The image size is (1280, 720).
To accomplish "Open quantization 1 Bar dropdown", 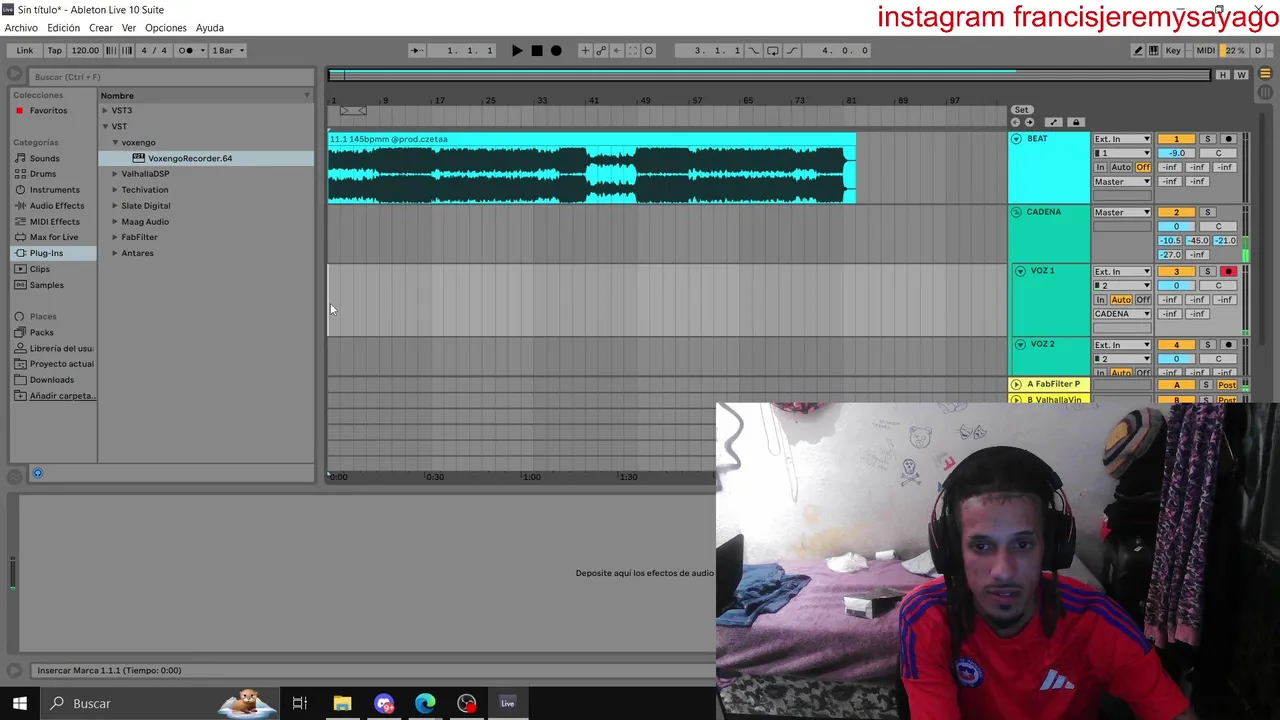I will (227, 50).
